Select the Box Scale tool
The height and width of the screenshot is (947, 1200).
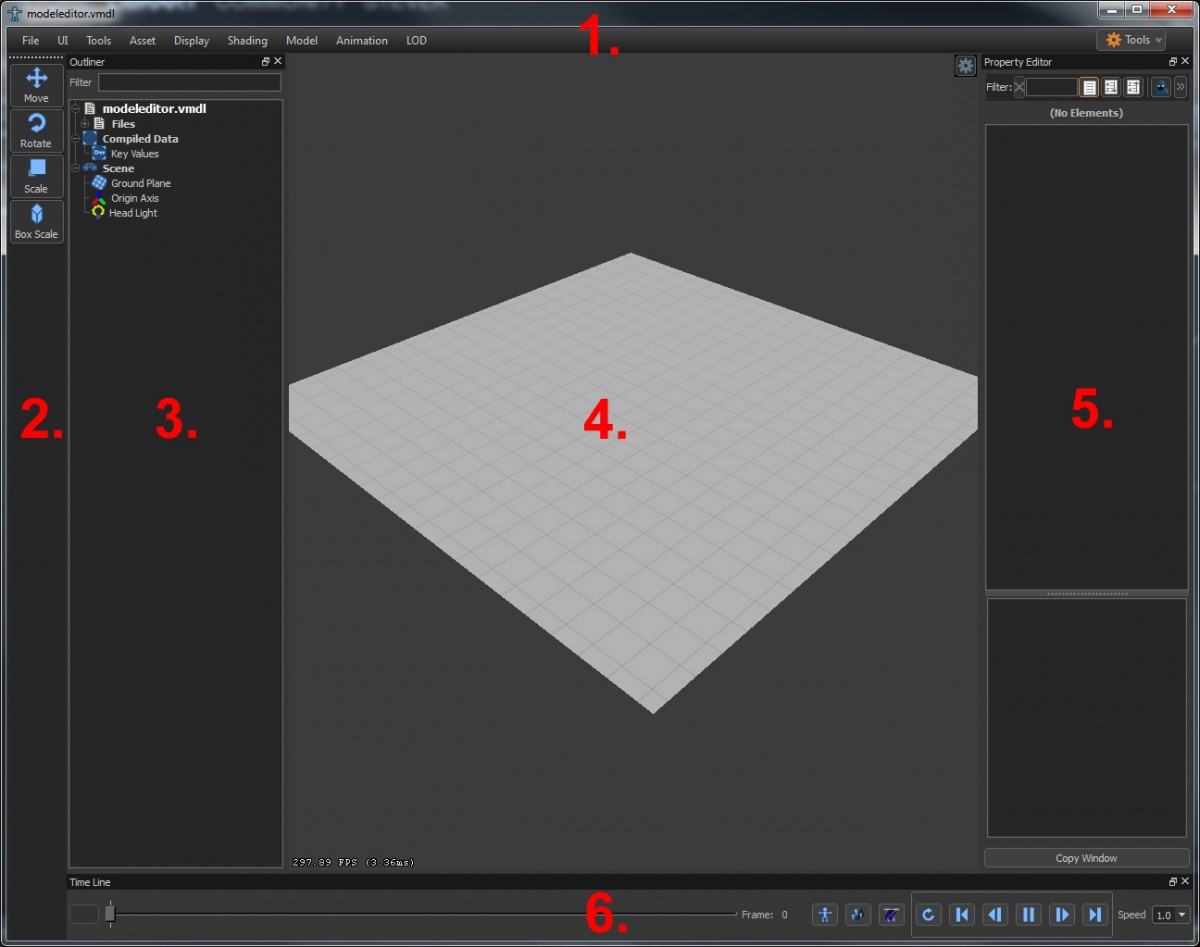[36, 221]
